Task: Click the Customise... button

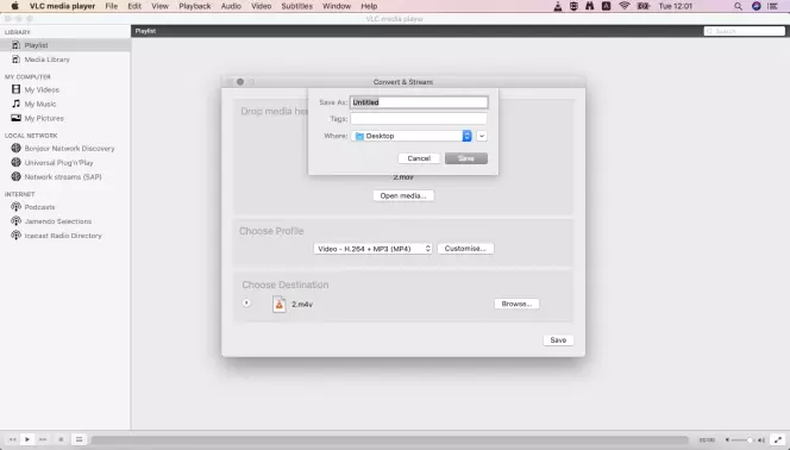Action: [465, 248]
